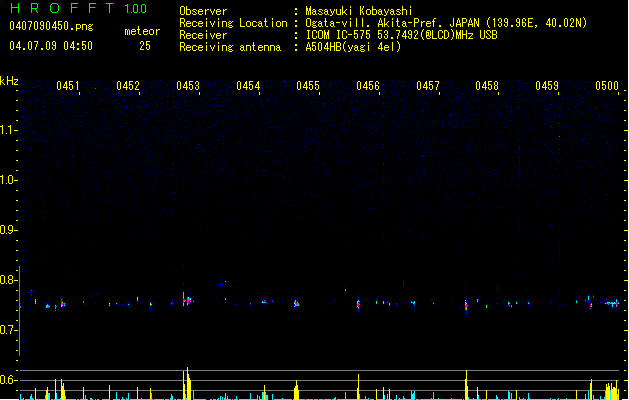
Task: Click the Observer label
Action: coord(203,11)
